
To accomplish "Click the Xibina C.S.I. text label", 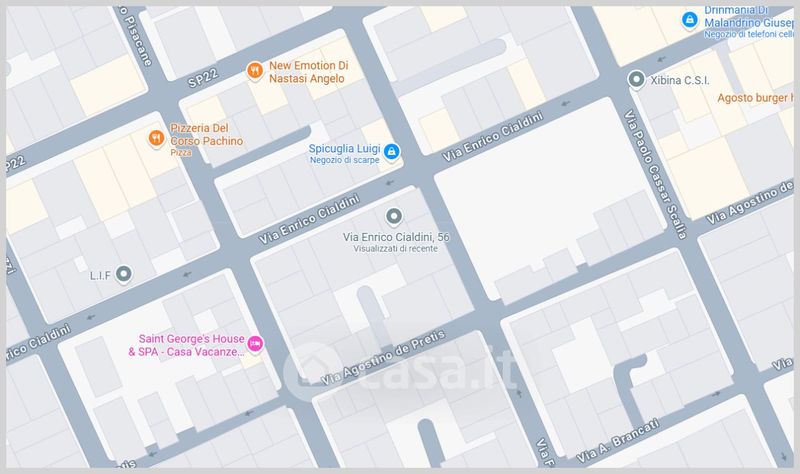I will click(x=680, y=80).
